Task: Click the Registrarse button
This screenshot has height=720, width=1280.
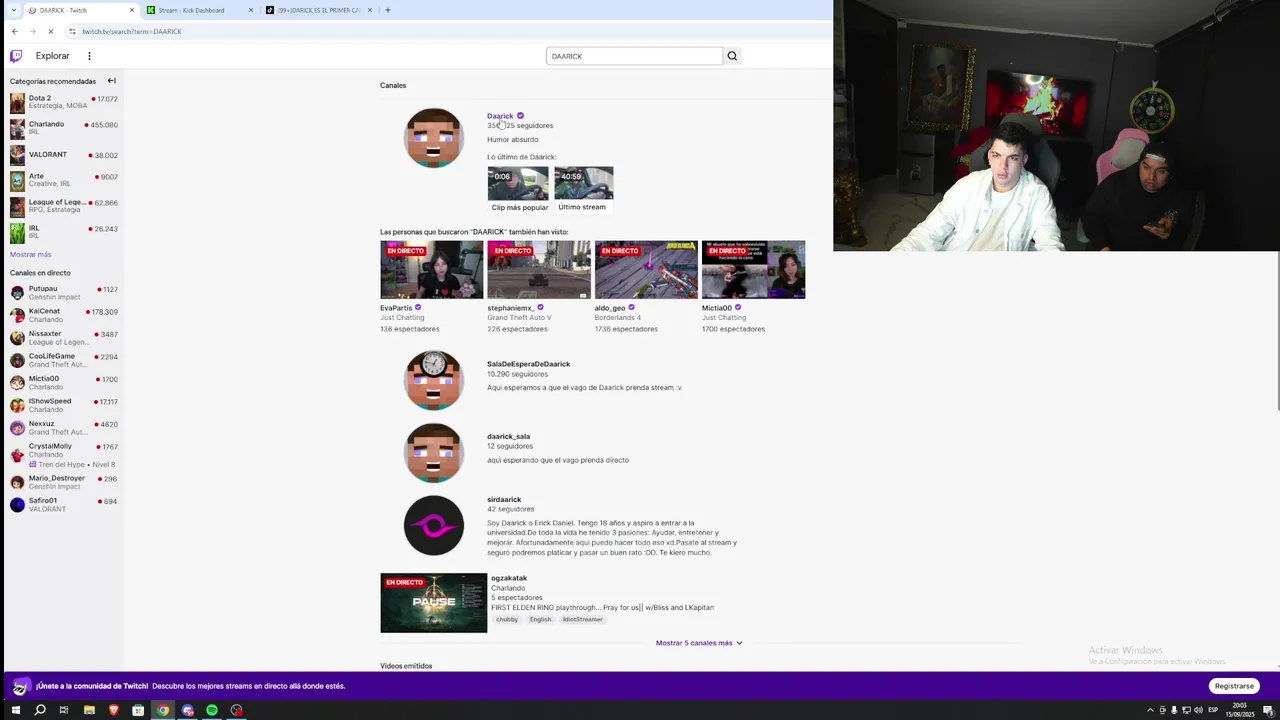Action: (x=1234, y=686)
